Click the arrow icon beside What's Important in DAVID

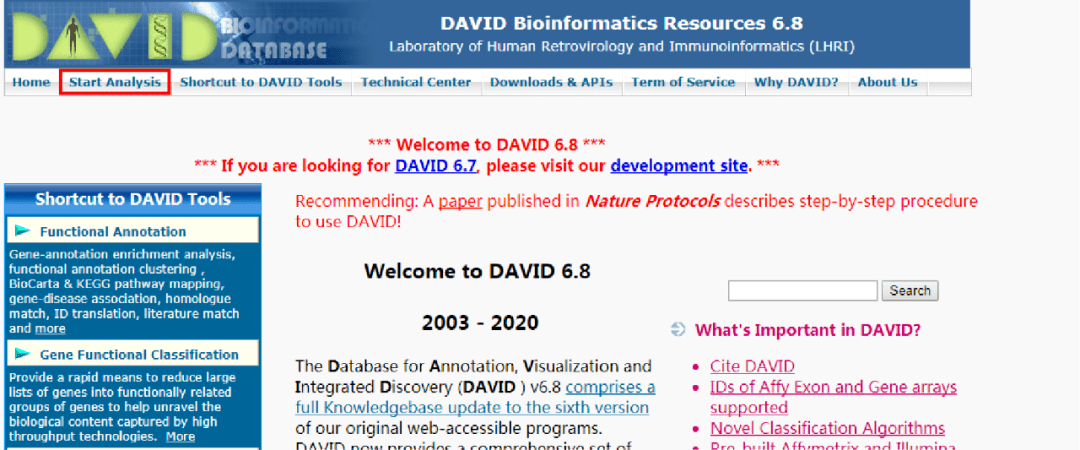pos(679,330)
